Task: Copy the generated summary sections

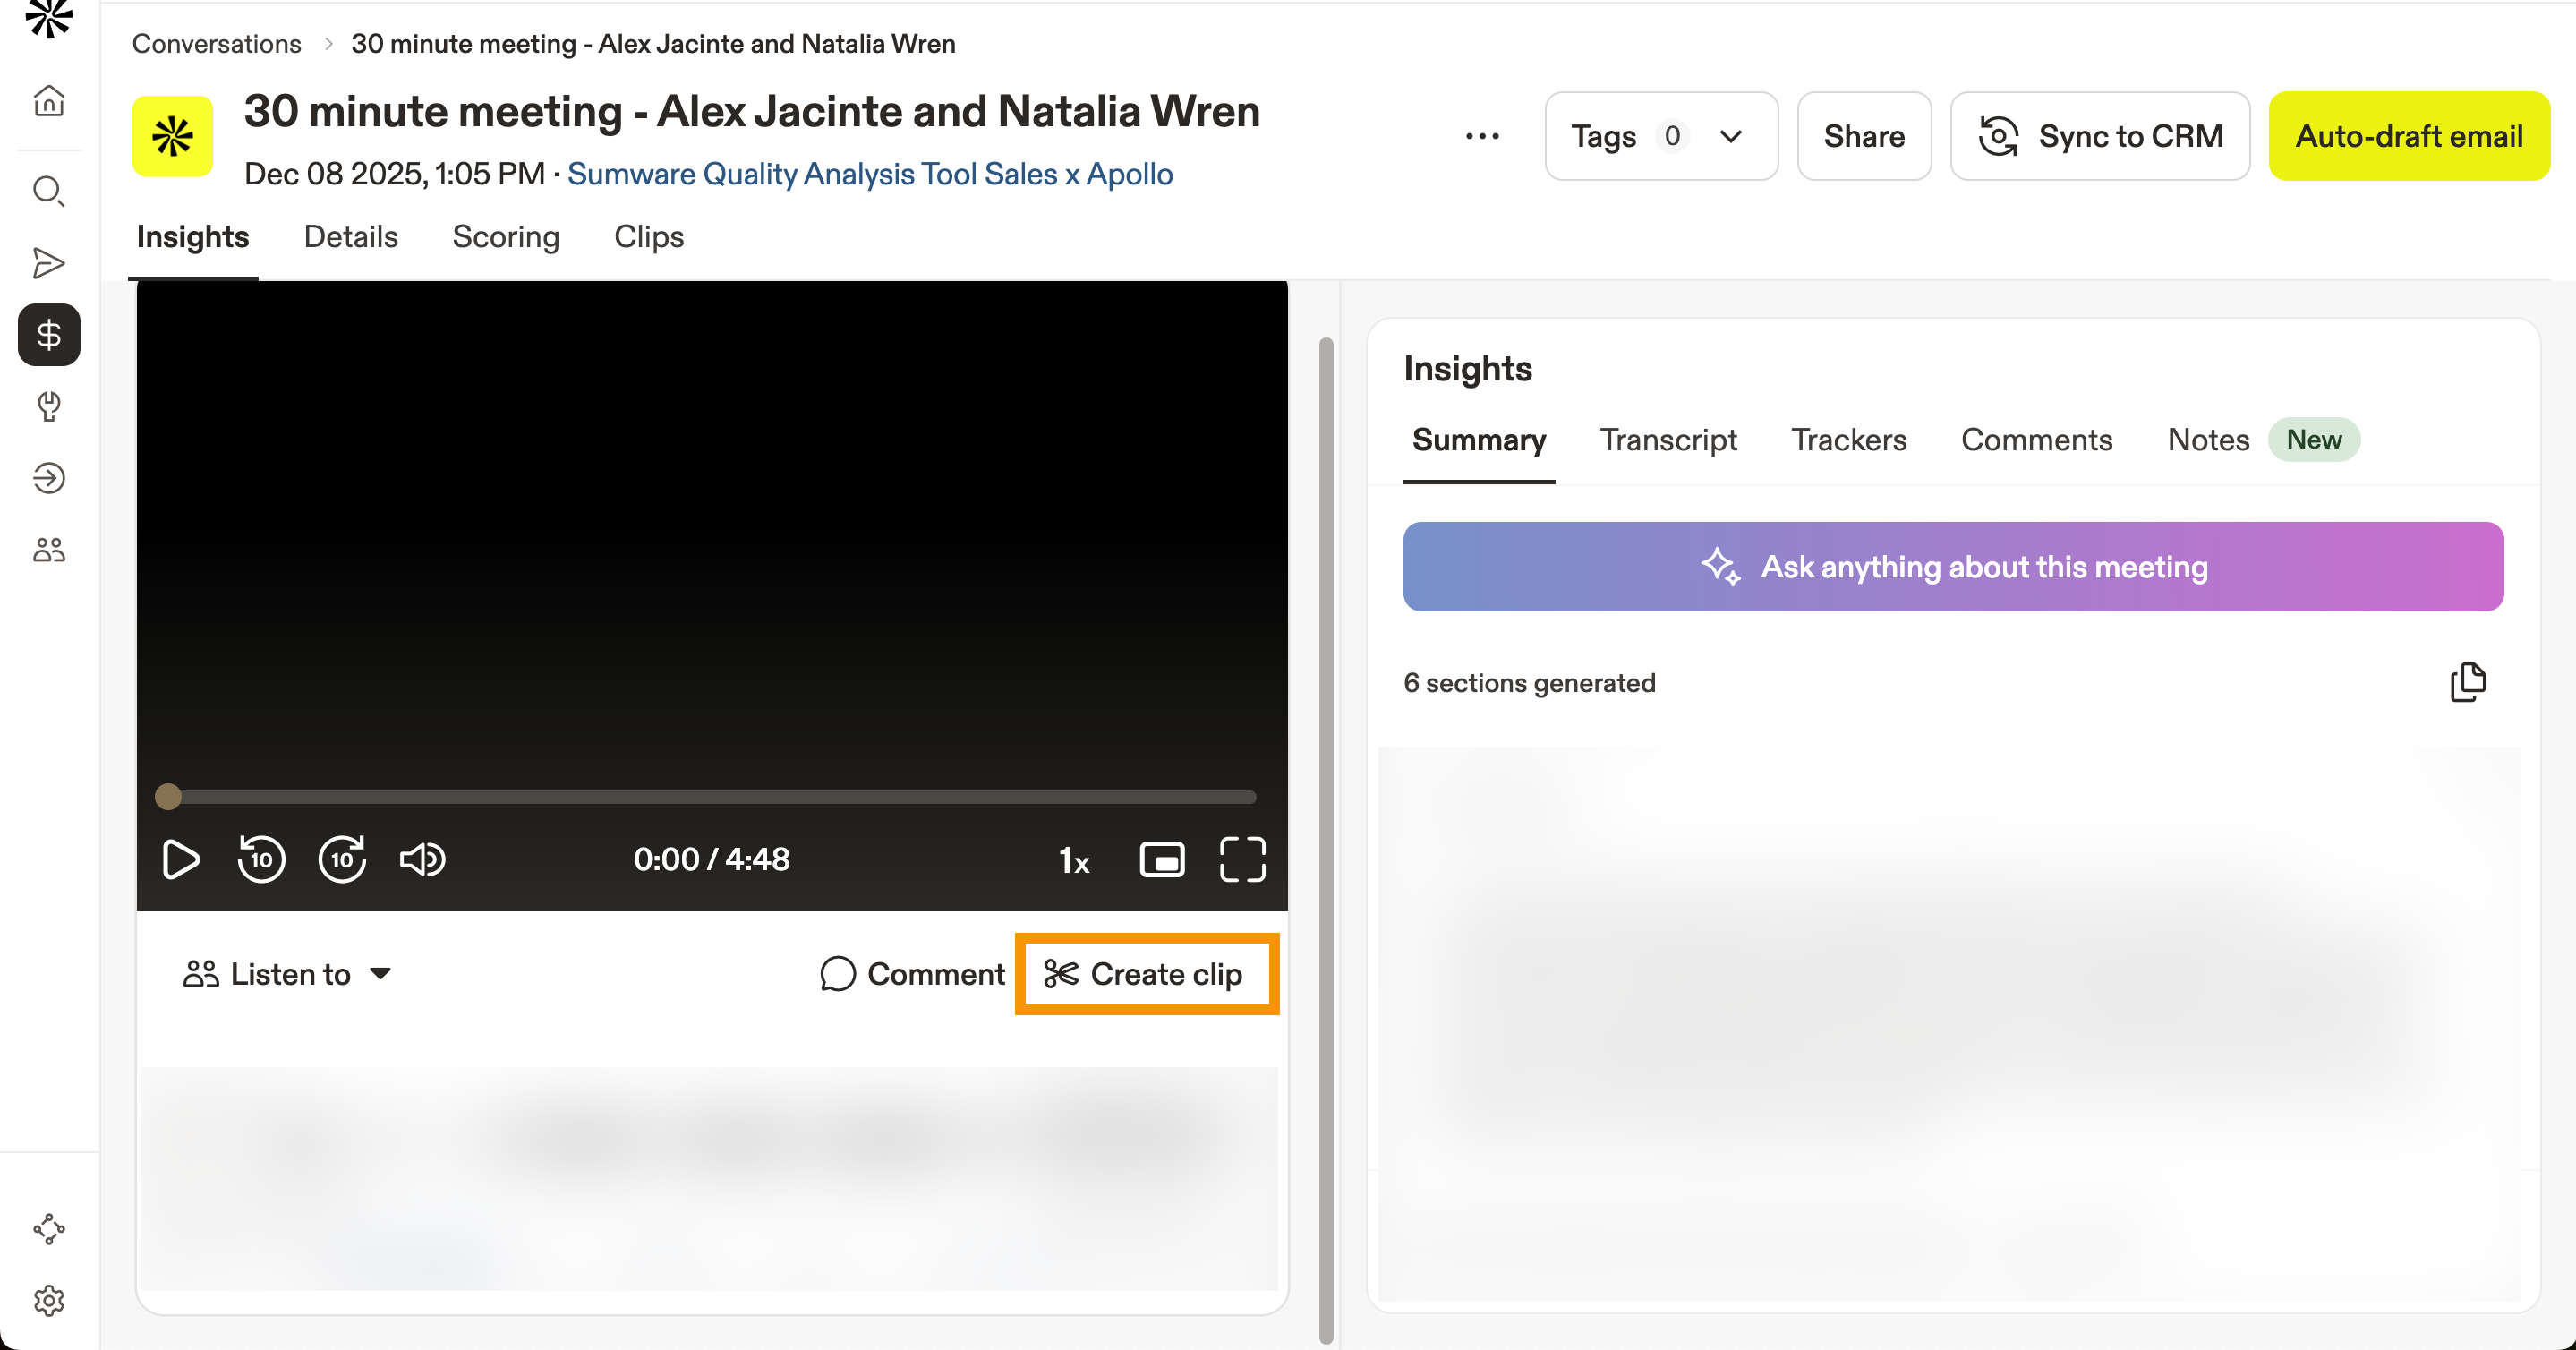Action: [x=2467, y=683]
